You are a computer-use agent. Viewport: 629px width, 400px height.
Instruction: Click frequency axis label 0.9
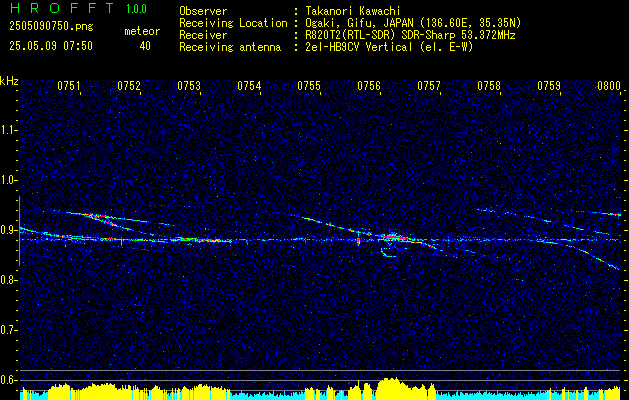point(8,230)
